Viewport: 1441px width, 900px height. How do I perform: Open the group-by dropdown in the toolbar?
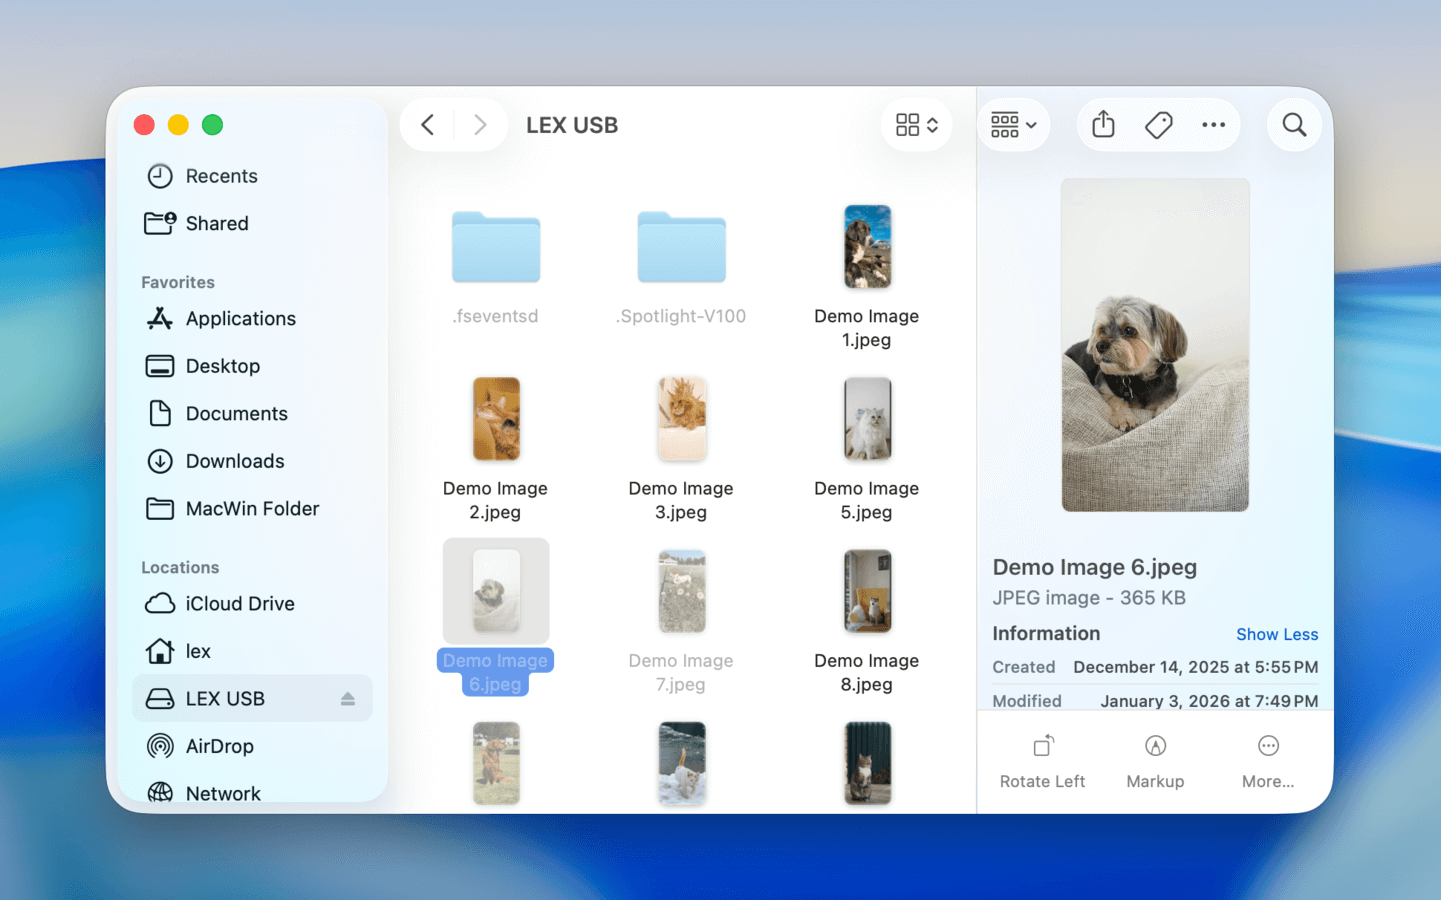coord(1013,124)
